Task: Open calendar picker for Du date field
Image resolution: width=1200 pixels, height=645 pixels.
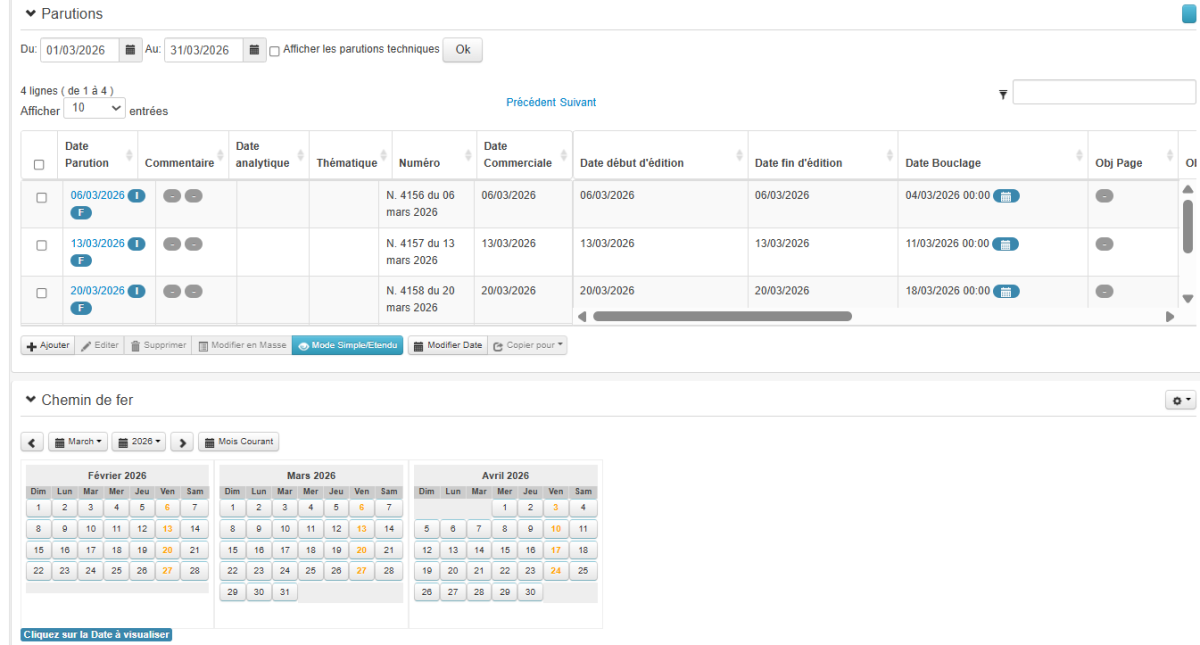Action: (x=131, y=49)
